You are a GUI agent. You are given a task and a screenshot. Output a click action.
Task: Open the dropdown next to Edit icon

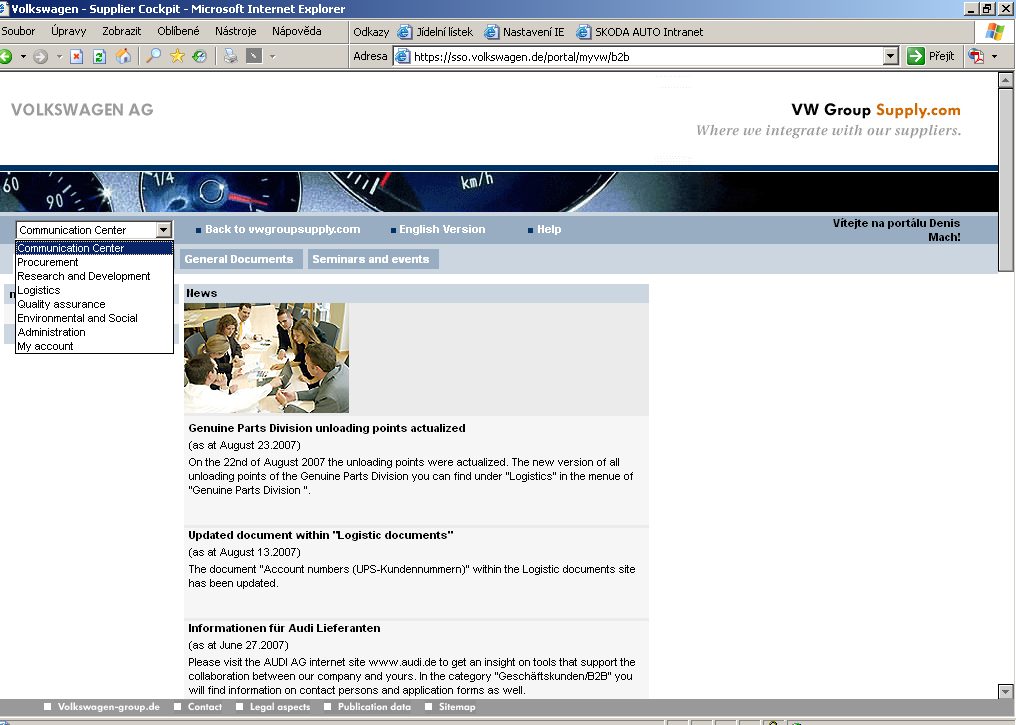click(x=273, y=57)
